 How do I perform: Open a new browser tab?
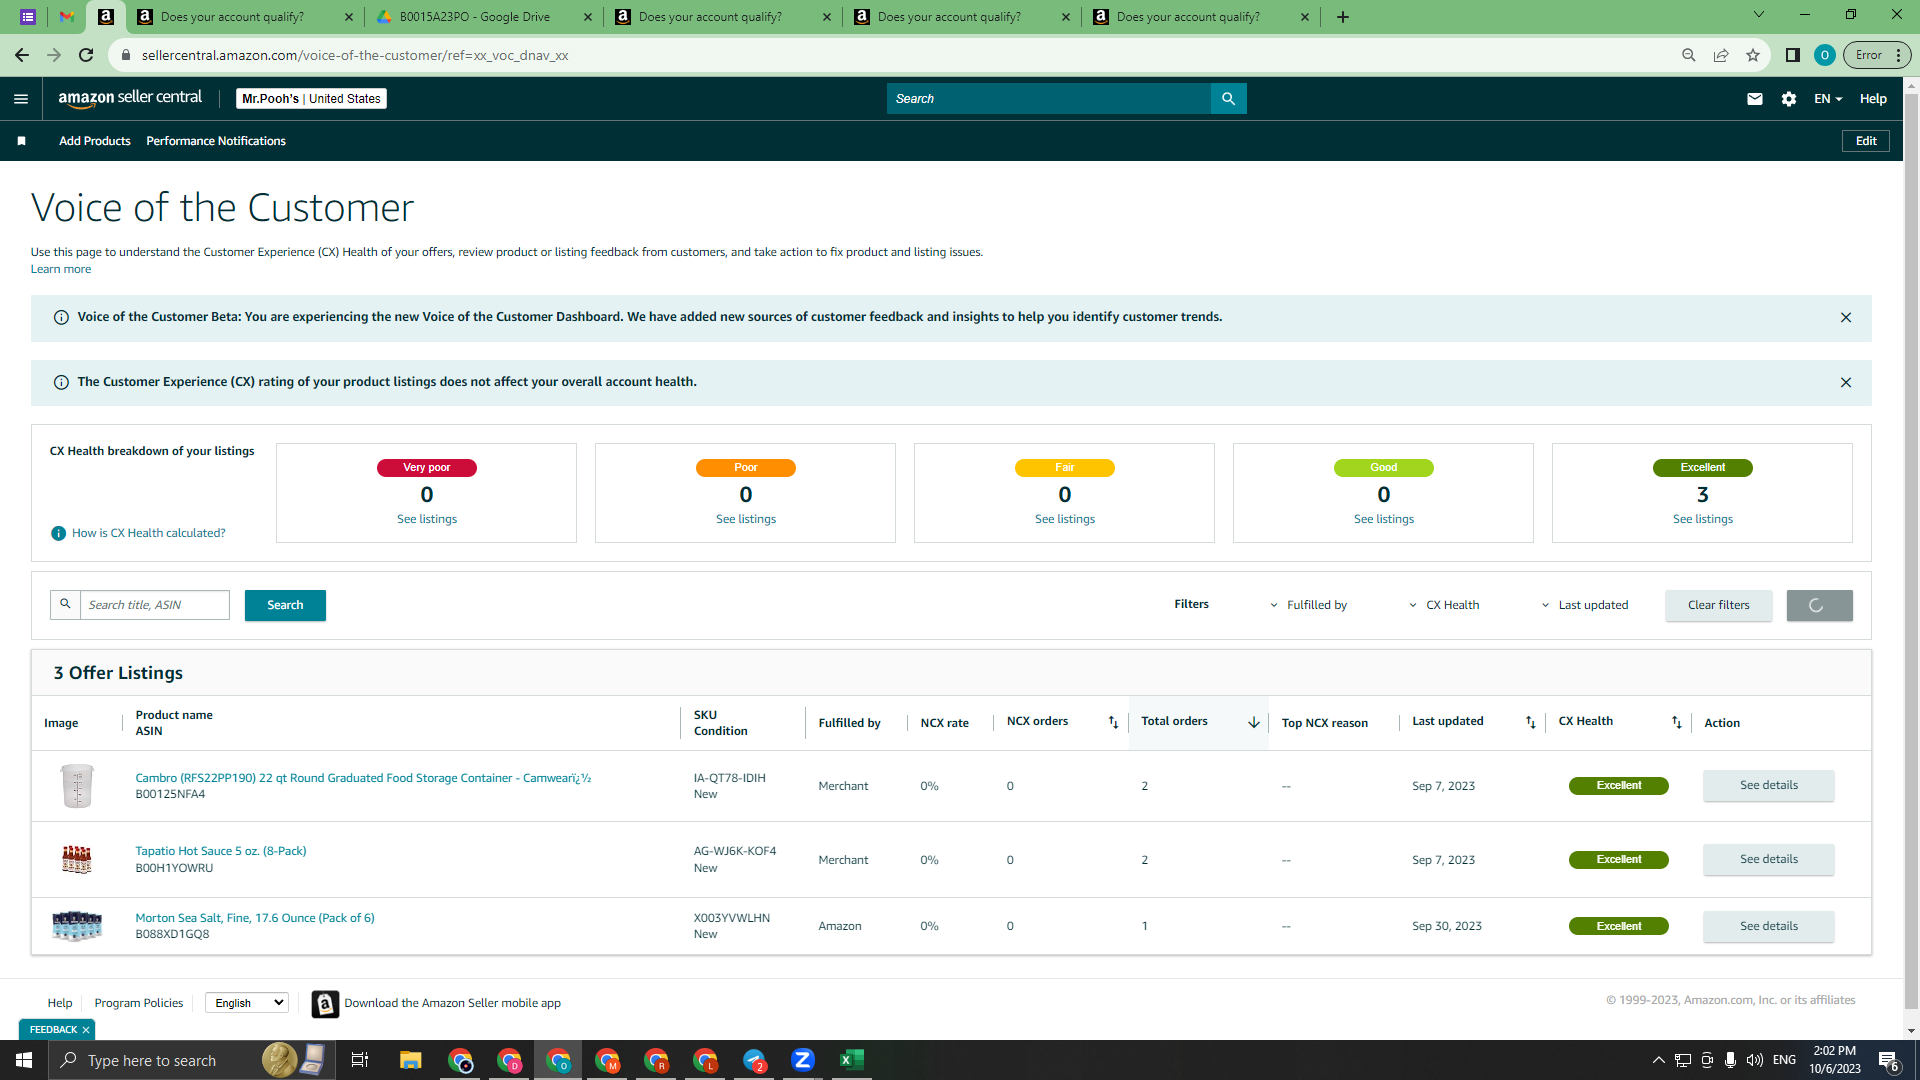tap(1343, 17)
